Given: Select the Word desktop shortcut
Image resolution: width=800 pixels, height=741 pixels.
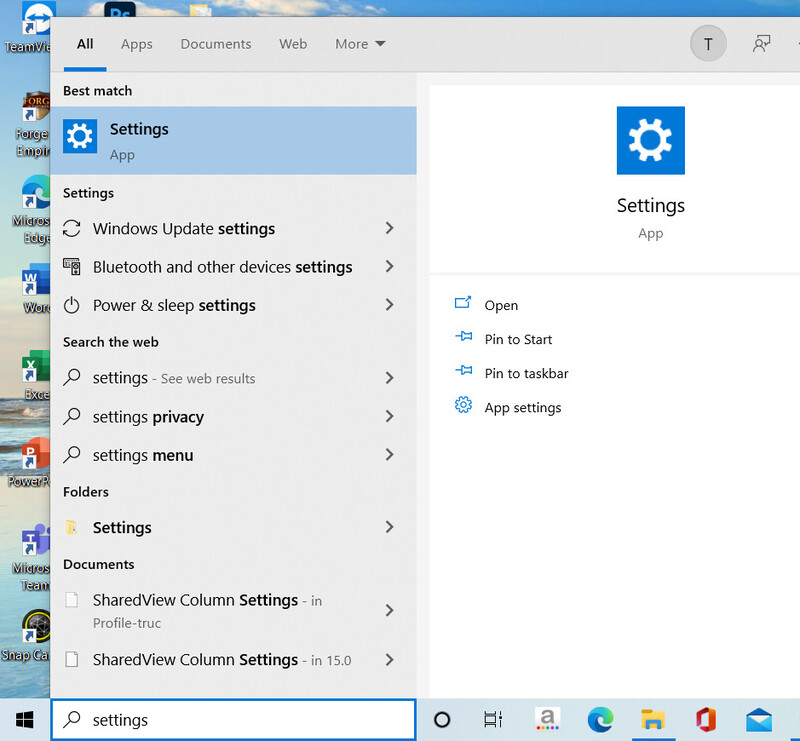Looking at the screenshot, I should (36, 288).
